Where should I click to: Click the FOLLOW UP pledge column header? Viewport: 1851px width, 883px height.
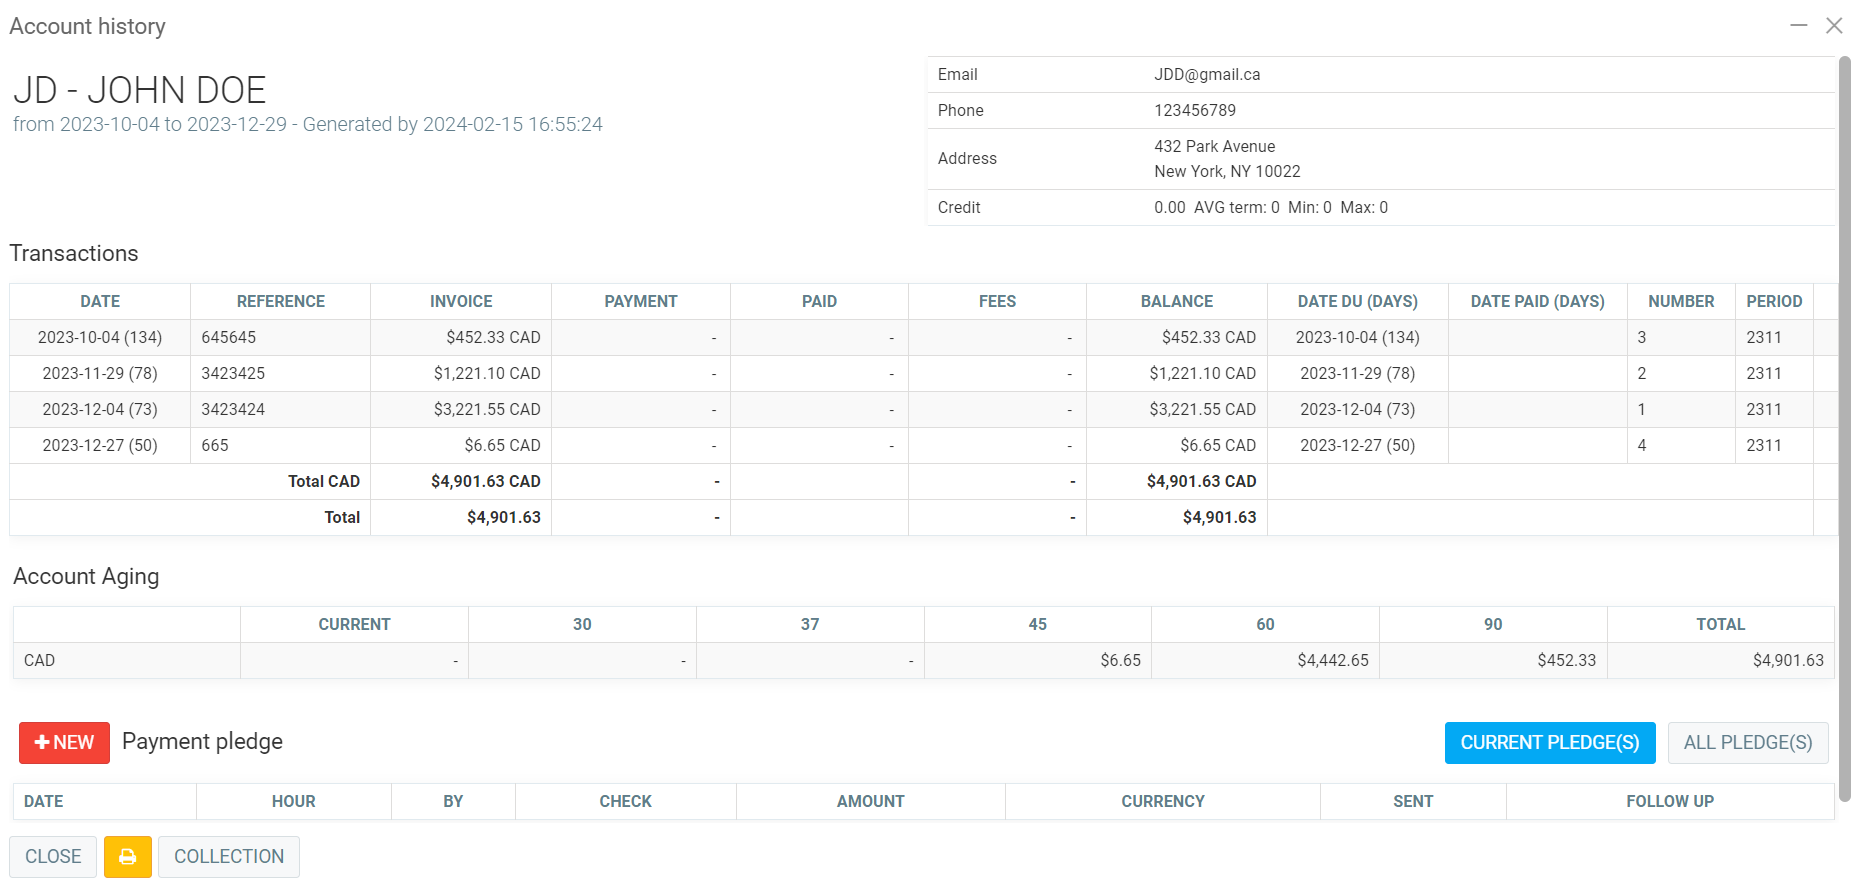(x=1669, y=802)
